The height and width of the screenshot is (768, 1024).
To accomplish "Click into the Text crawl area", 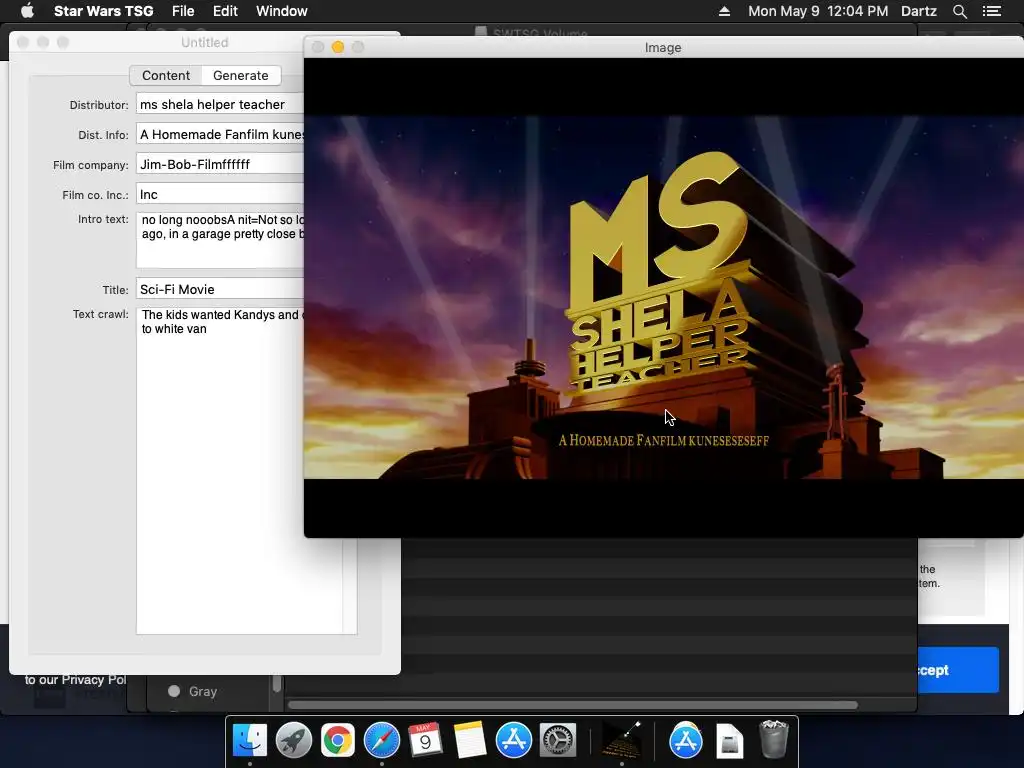I will (x=239, y=470).
